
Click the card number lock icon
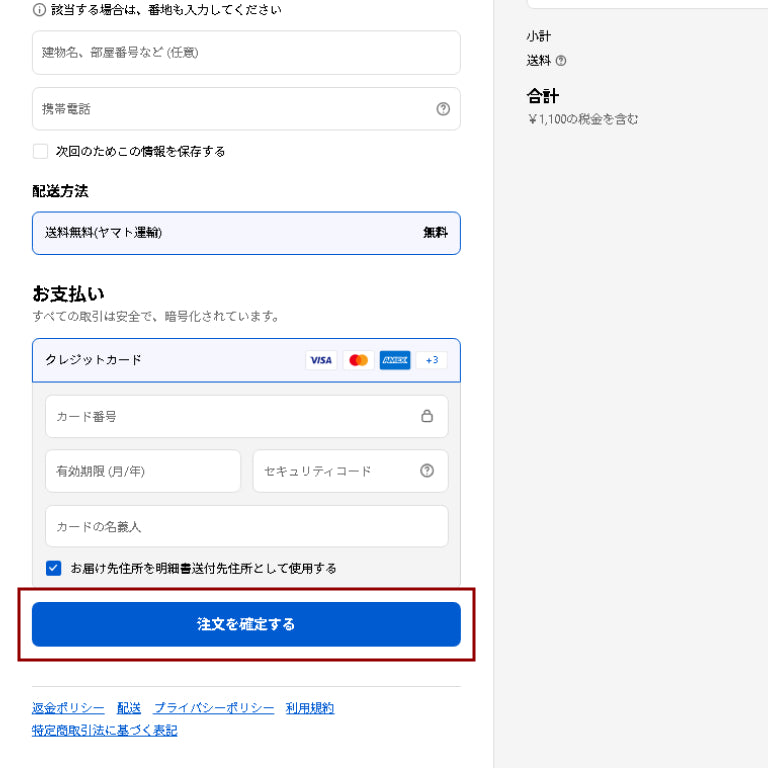coord(427,416)
